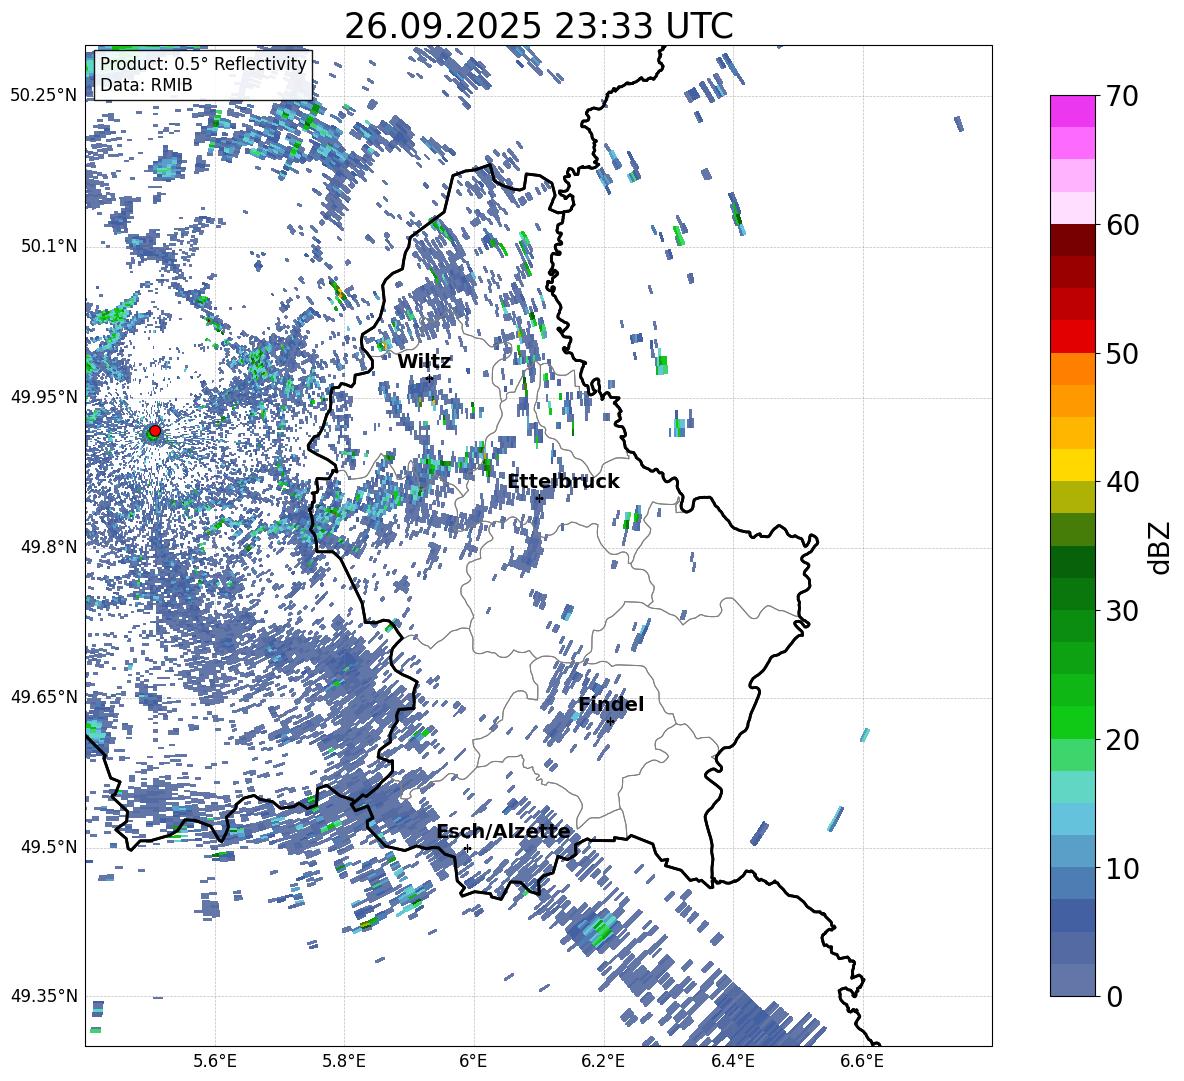Image resolution: width=1184 pixels, height=1081 pixels.
Task: Click the 6.6°E longitude label
Action: pyautogui.click(x=862, y=1061)
